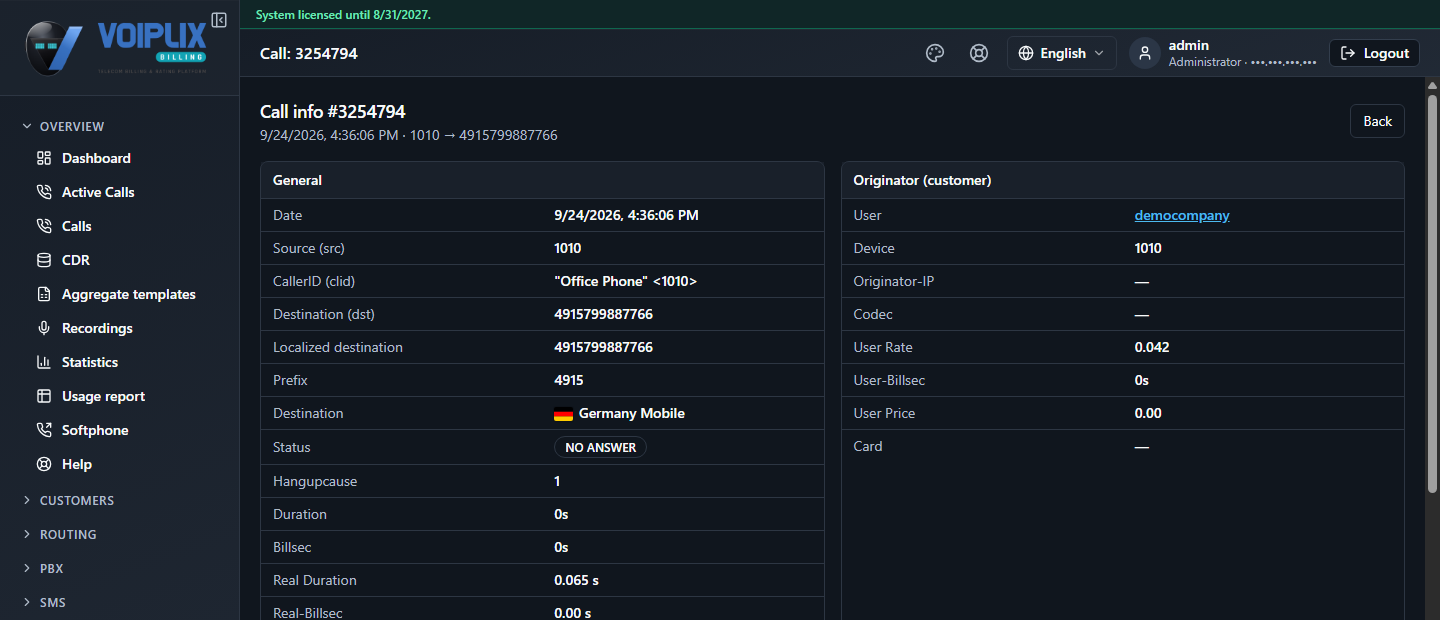
Task: Click the Aggregate templates document icon
Action: (44, 294)
